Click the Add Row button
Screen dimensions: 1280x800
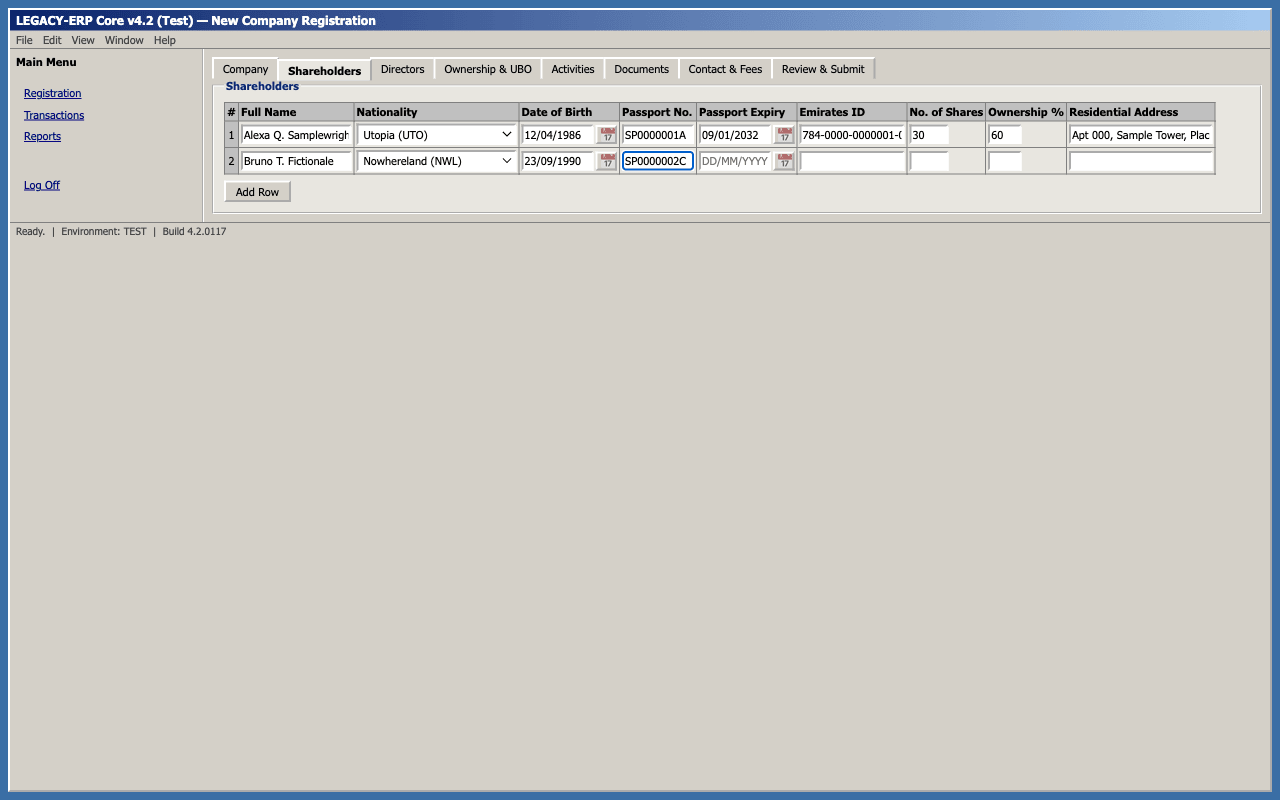pos(257,192)
